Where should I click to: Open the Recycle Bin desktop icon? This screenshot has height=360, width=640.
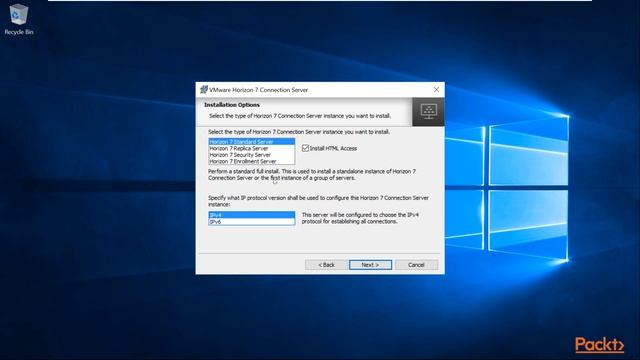18,19
